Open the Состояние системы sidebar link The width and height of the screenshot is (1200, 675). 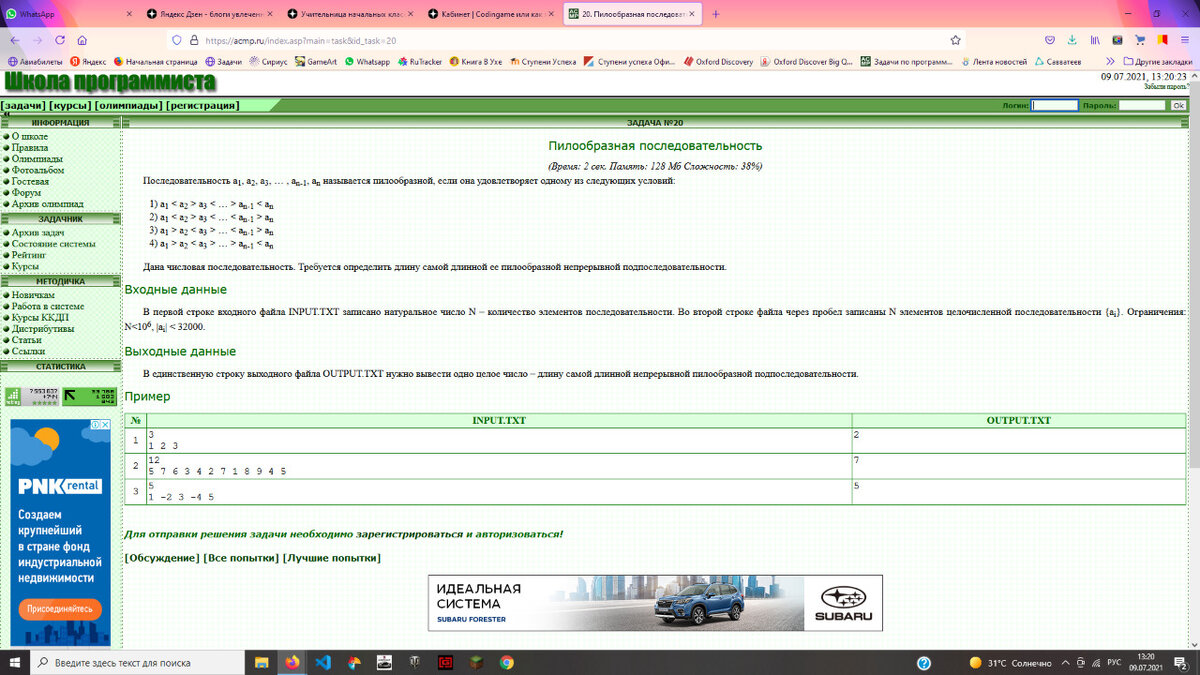53,244
